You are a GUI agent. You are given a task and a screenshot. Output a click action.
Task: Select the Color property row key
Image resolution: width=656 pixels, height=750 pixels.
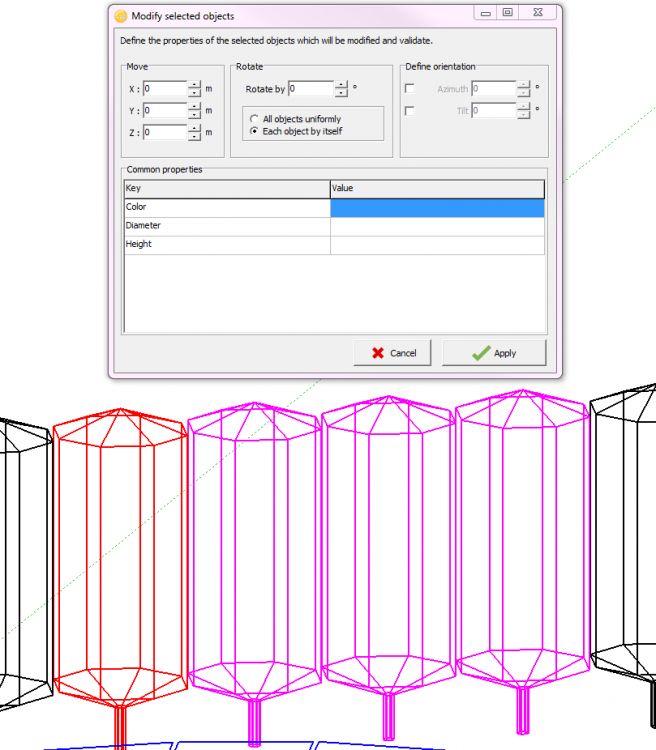pos(227,208)
